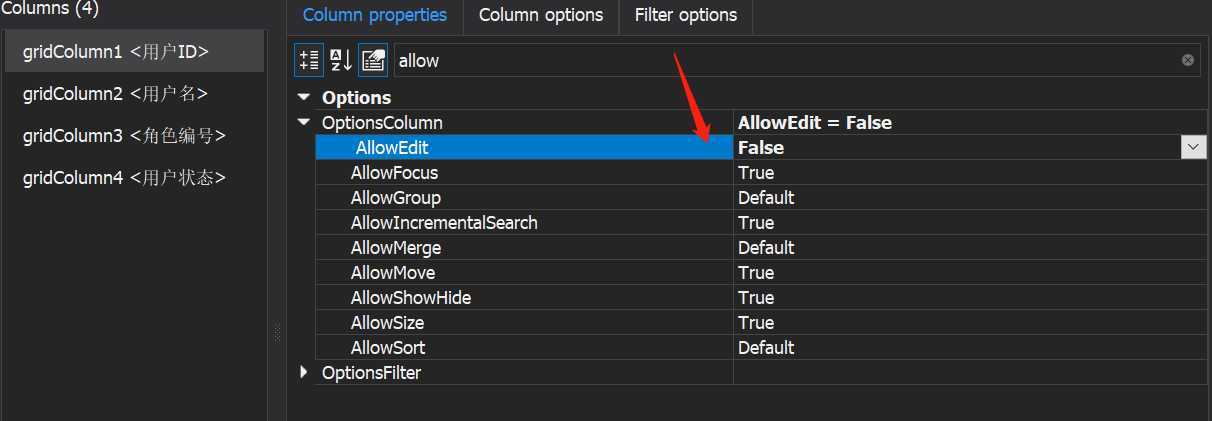Click the property pages icon

click(x=373, y=60)
